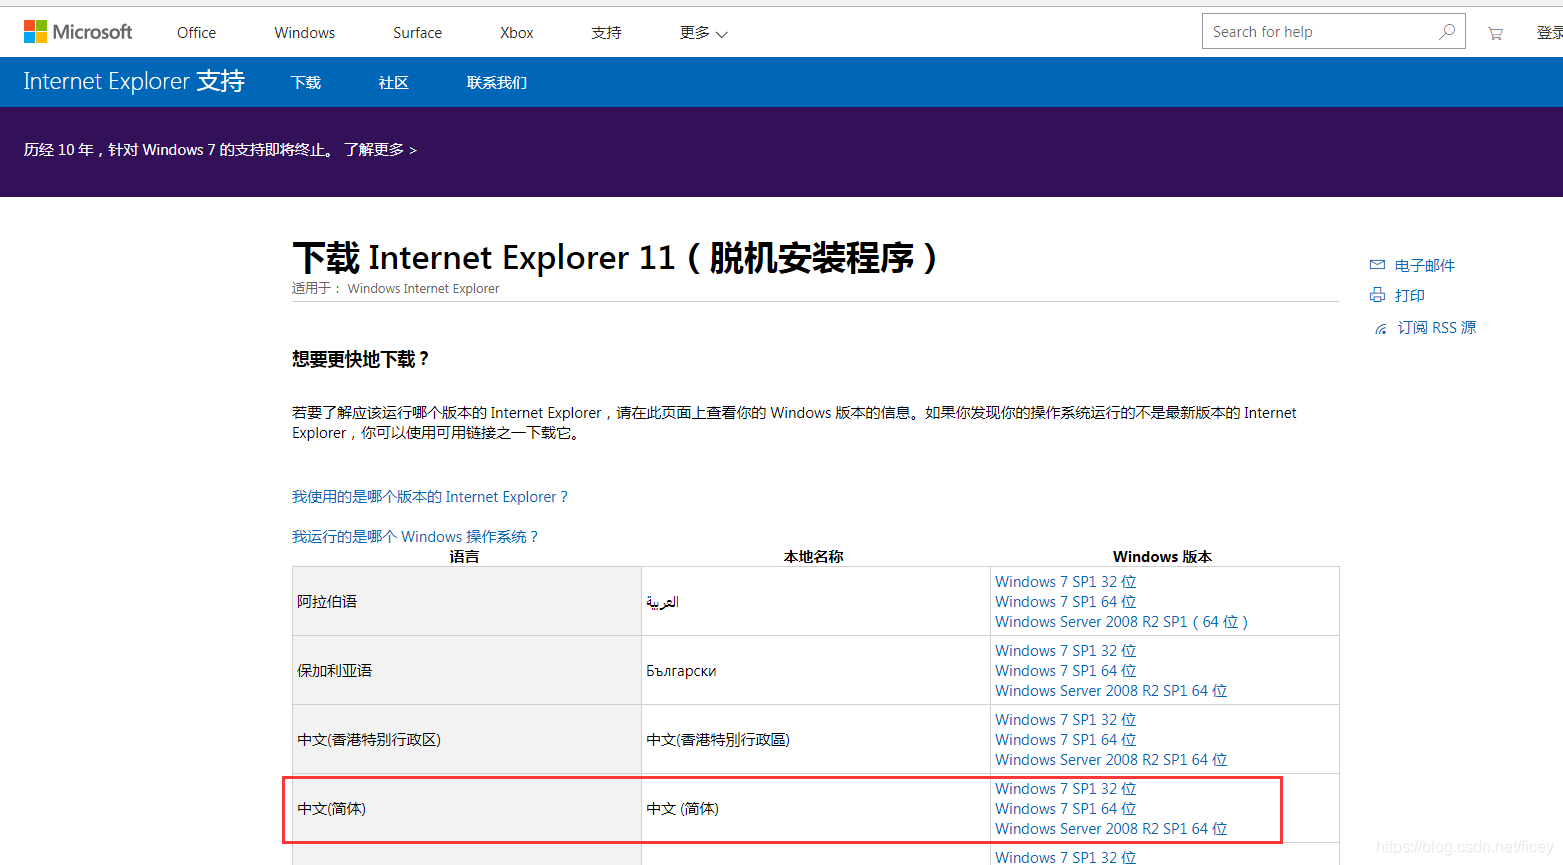Open the Surface menu item
Image resolution: width=1563 pixels, height=865 pixels.
click(x=417, y=33)
